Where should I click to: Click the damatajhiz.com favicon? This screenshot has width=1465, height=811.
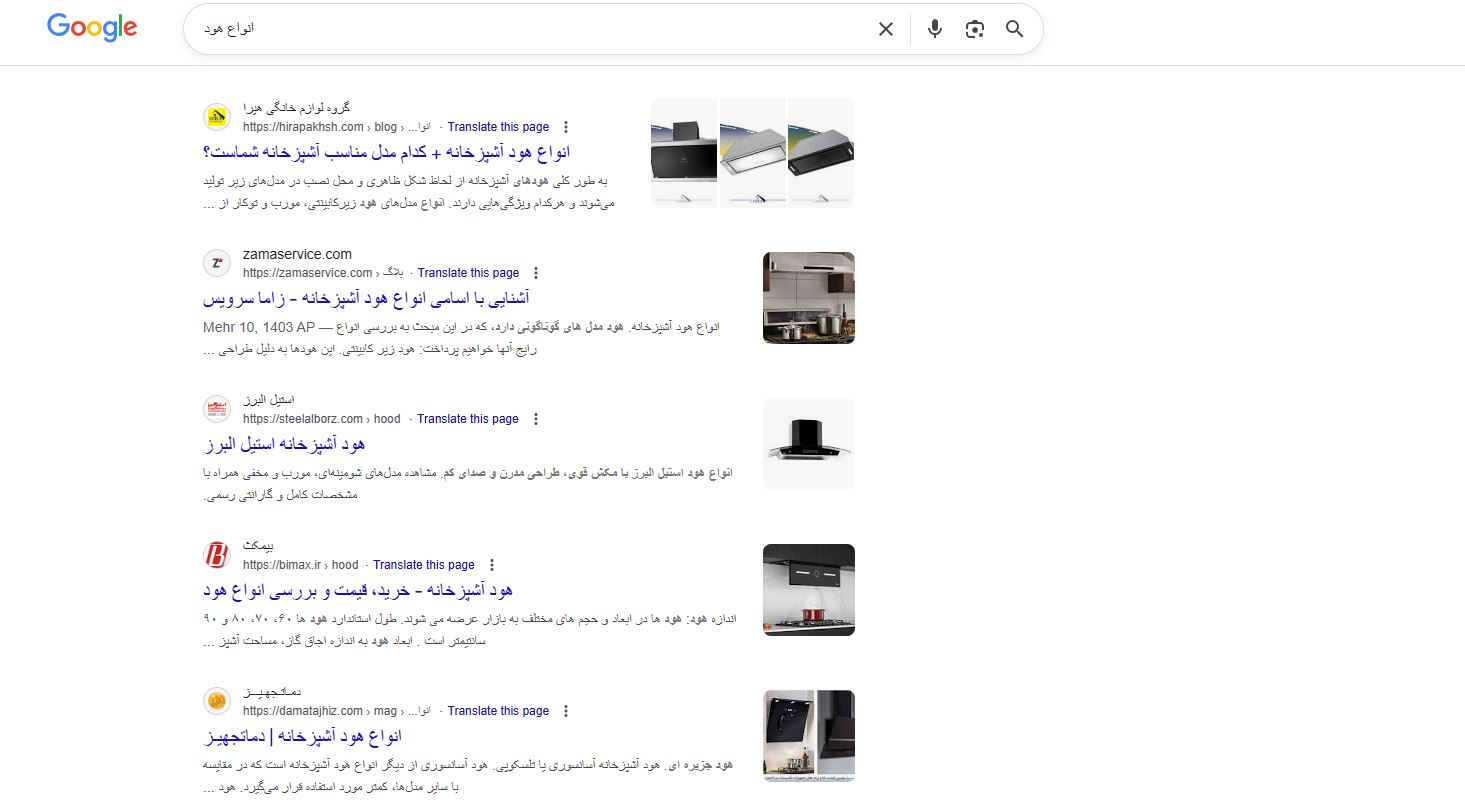tap(217, 701)
